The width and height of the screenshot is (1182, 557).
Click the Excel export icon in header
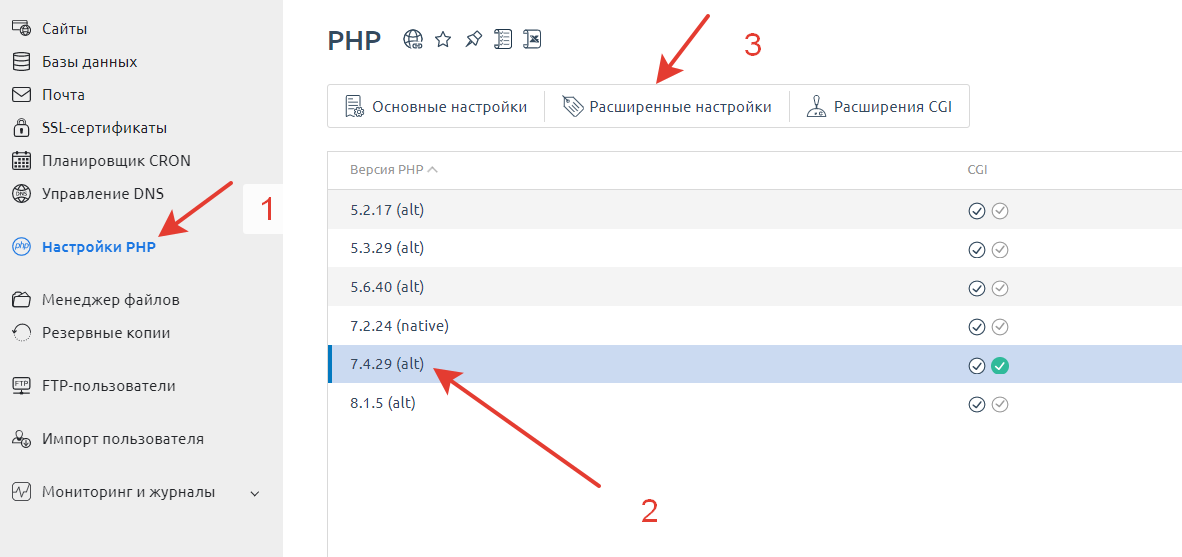(532, 39)
